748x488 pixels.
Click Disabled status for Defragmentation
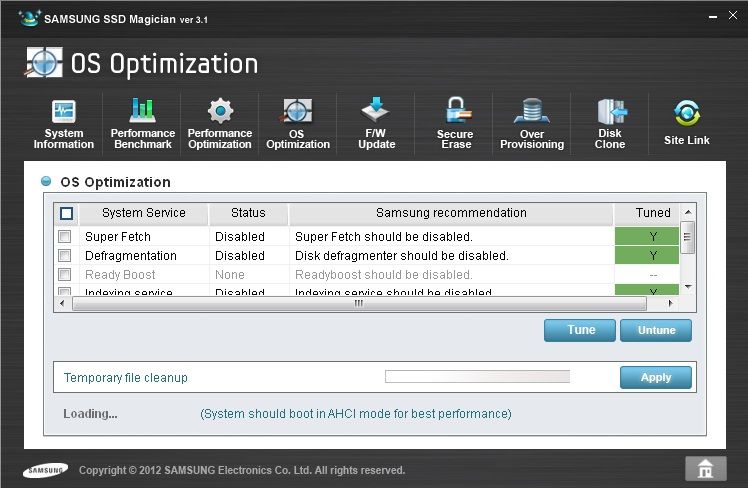pyautogui.click(x=239, y=256)
